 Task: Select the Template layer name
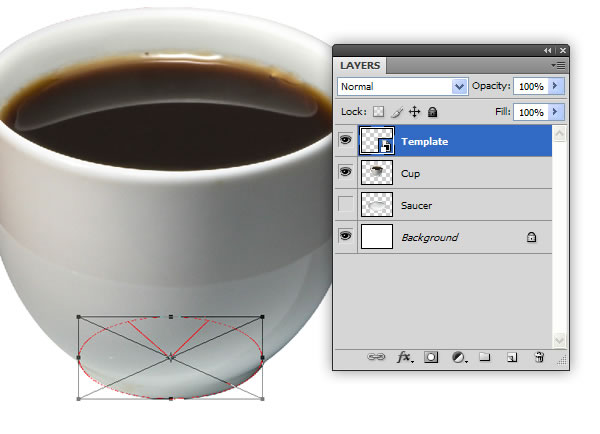click(424, 142)
